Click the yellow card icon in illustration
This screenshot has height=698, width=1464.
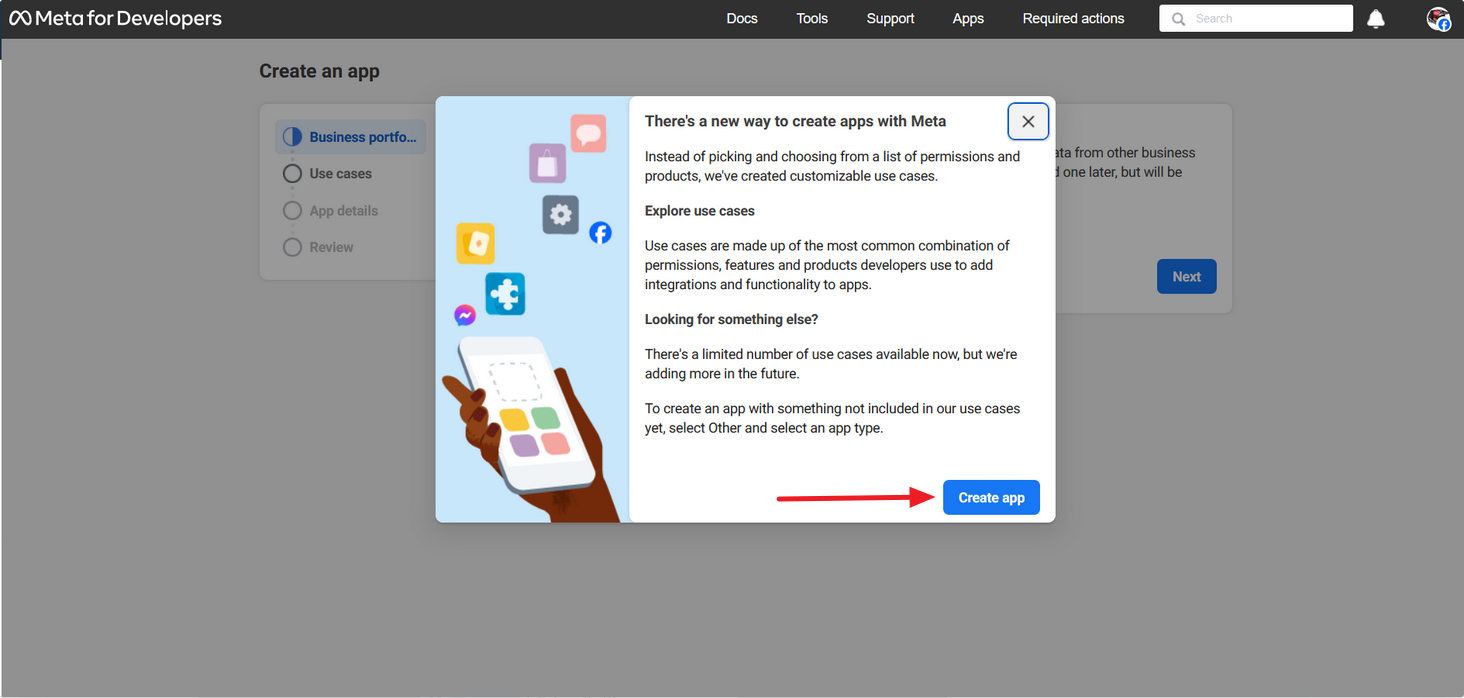click(476, 243)
